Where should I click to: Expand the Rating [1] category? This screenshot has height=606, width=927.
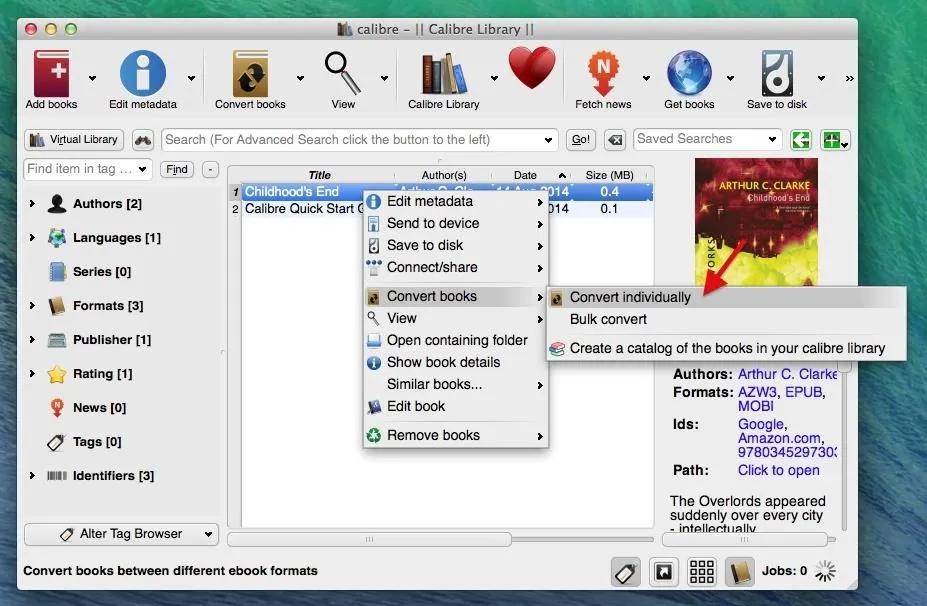click(x=32, y=374)
